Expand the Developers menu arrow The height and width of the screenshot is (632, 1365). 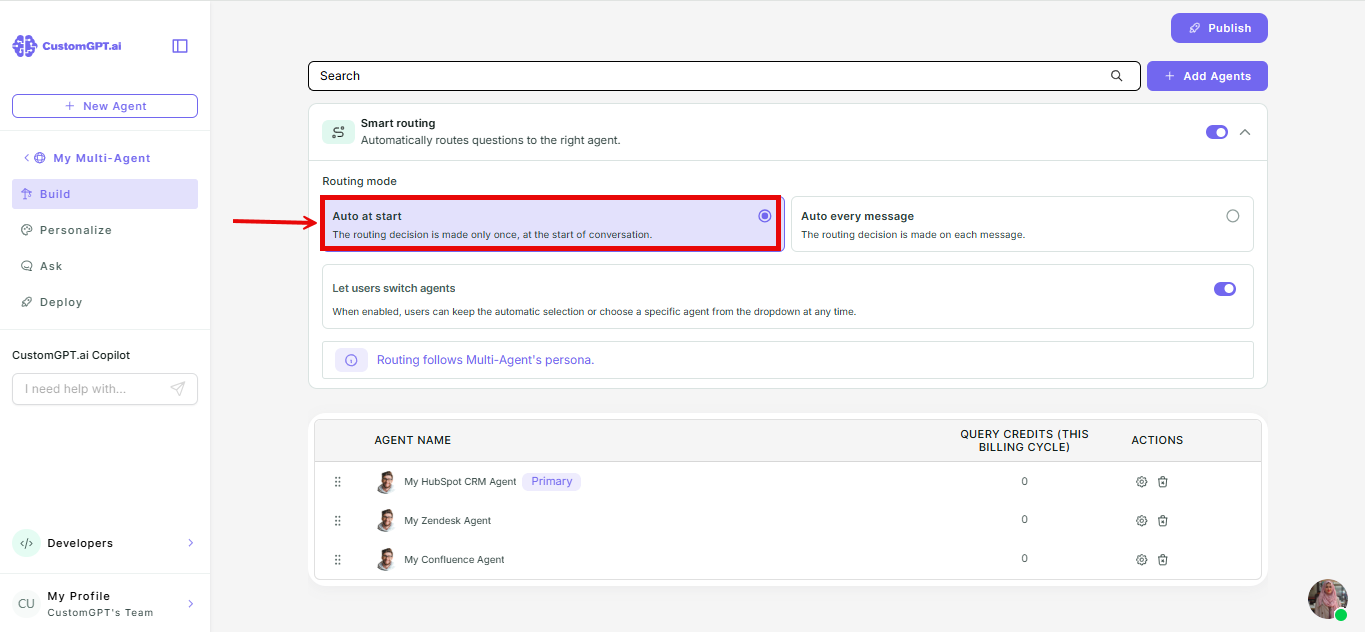tap(191, 543)
